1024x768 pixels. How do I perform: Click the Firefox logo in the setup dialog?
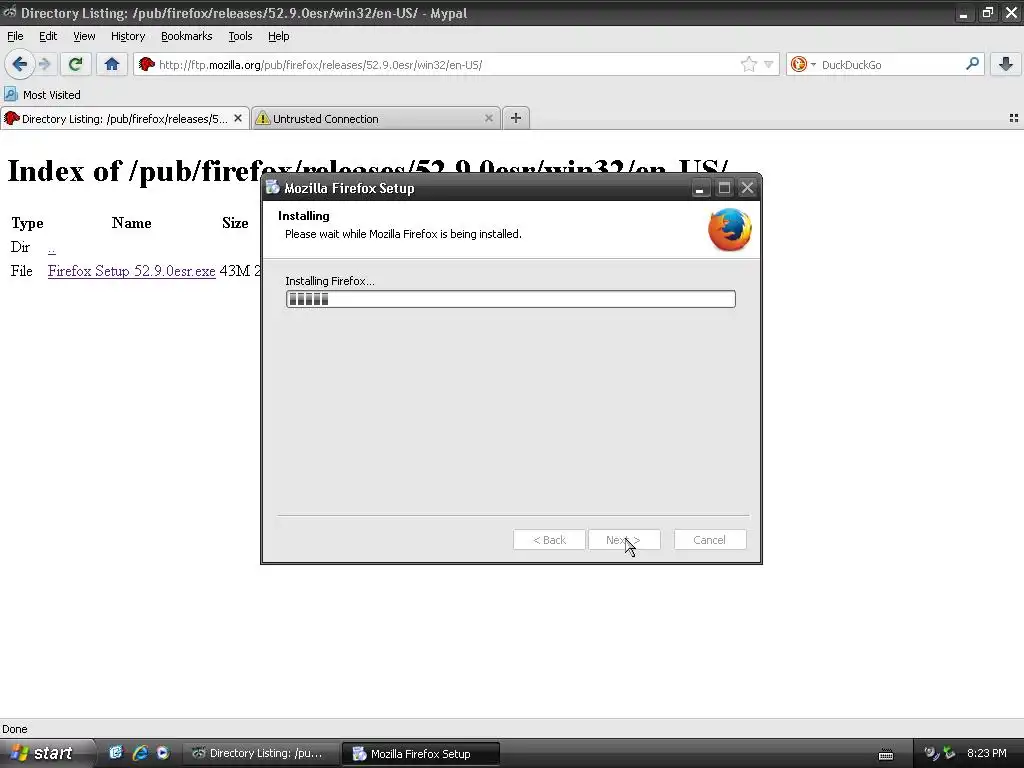tap(729, 229)
